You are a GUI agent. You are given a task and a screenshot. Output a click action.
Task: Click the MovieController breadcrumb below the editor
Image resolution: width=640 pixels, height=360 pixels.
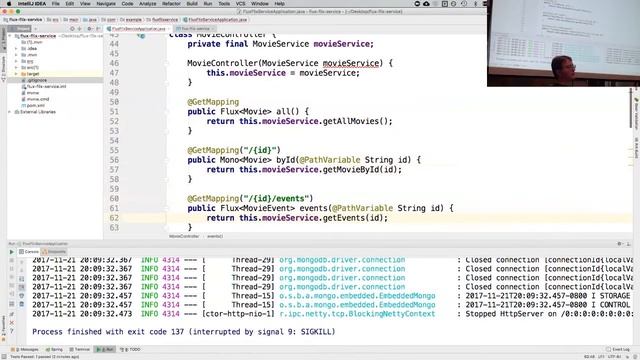(184, 236)
